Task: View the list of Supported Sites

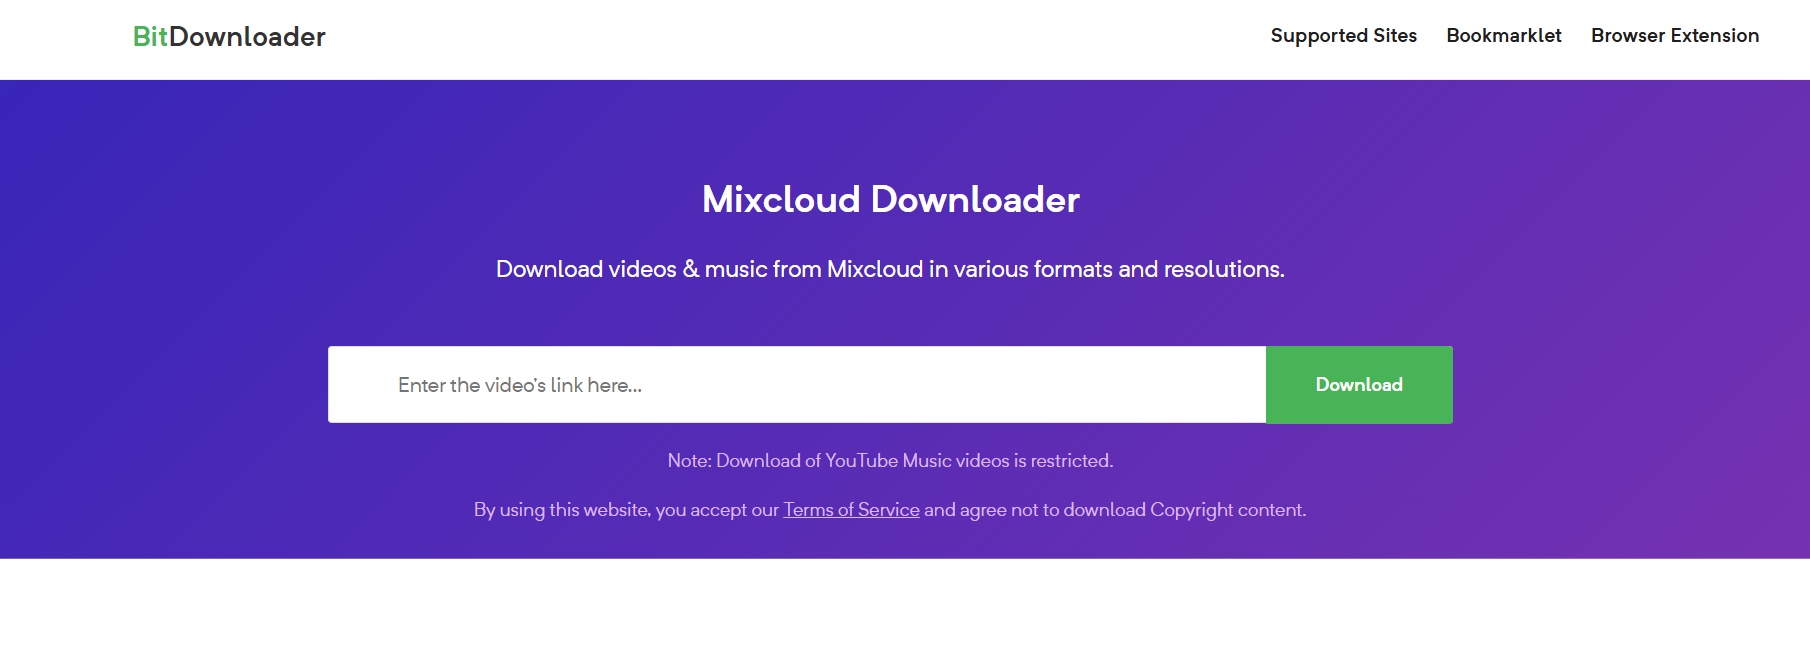Action: click(x=1343, y=36)
